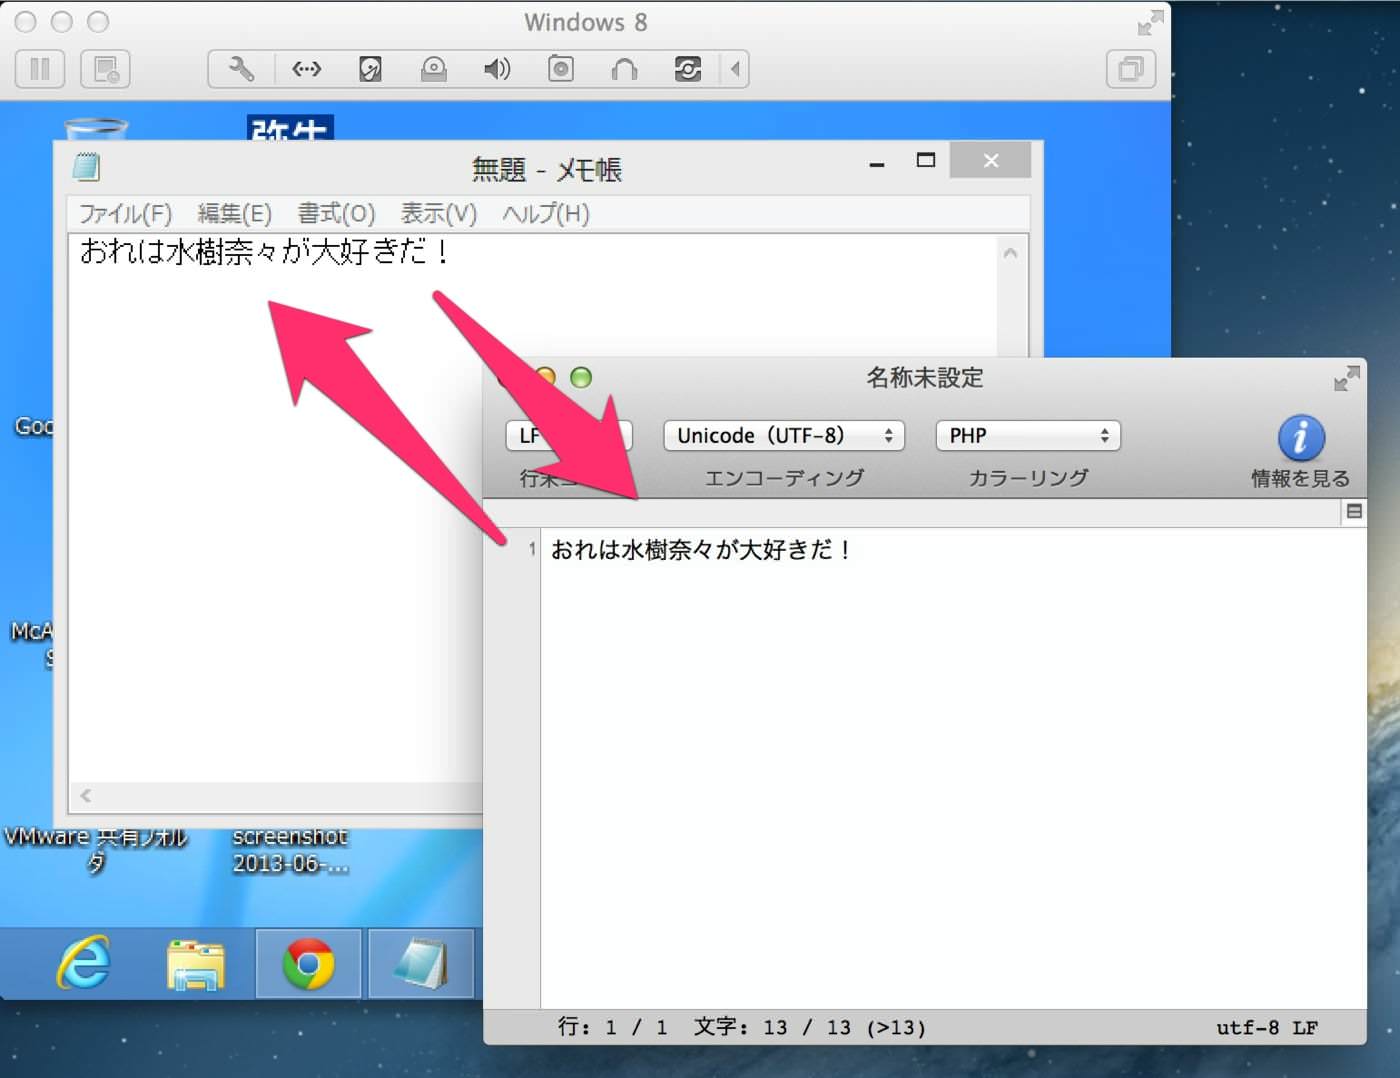
Task: Click the split editor view icon
Action: click(1354, 511)
